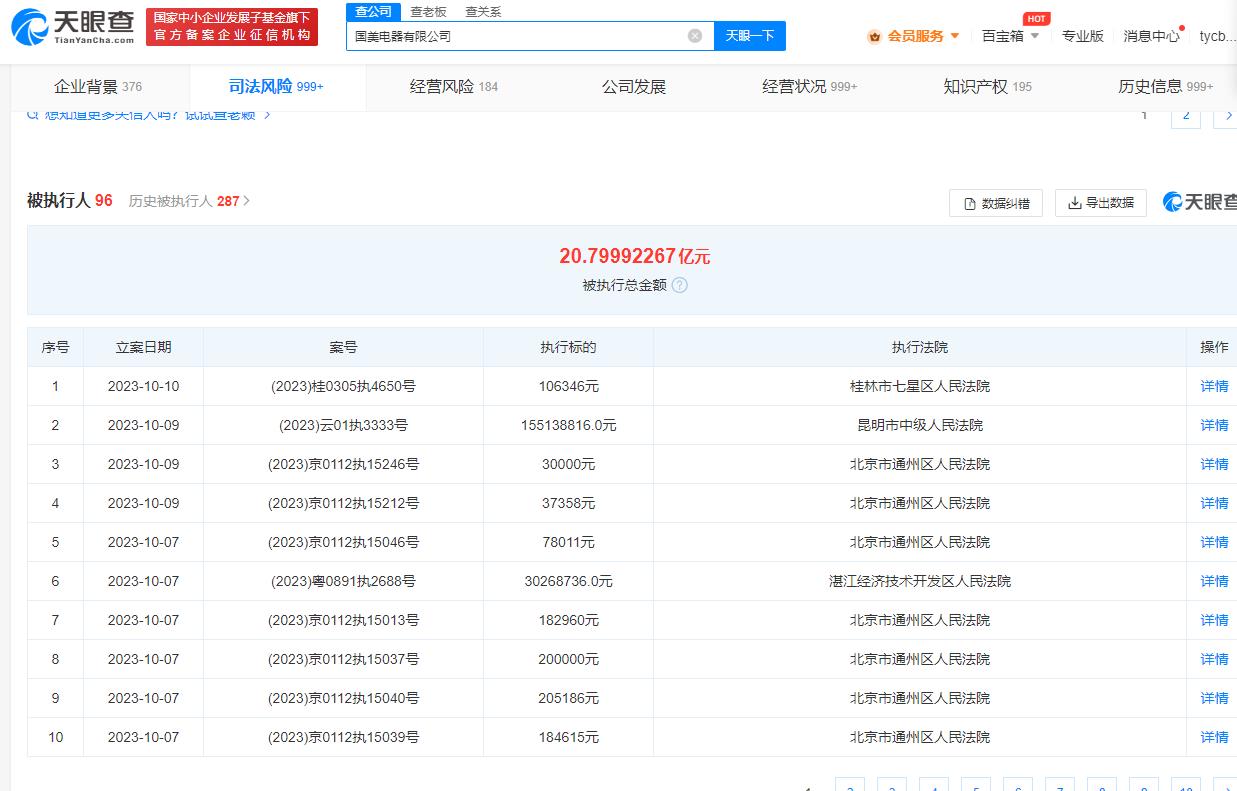Open 专业版 link

1083,36
